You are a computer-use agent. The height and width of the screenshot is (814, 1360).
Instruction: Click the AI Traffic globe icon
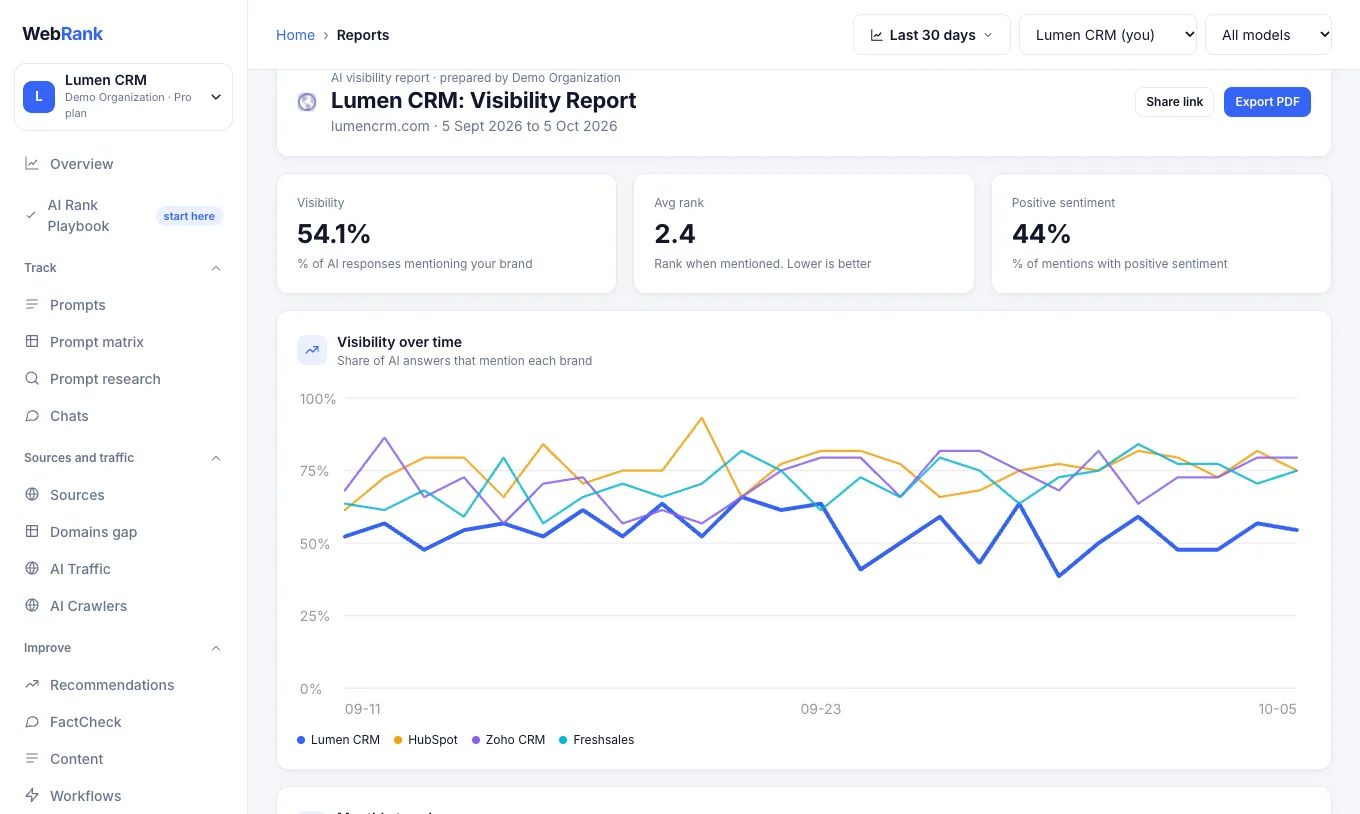tap(32, 569)
